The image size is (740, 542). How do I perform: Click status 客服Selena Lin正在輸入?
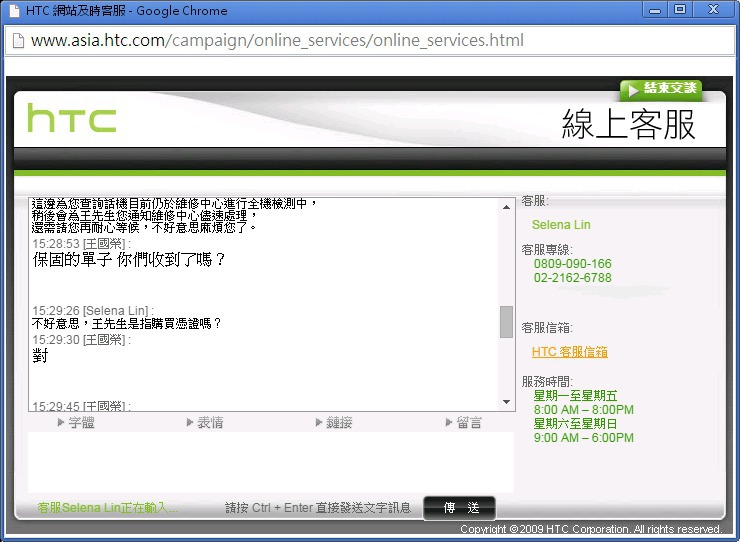tap(108, 508)
